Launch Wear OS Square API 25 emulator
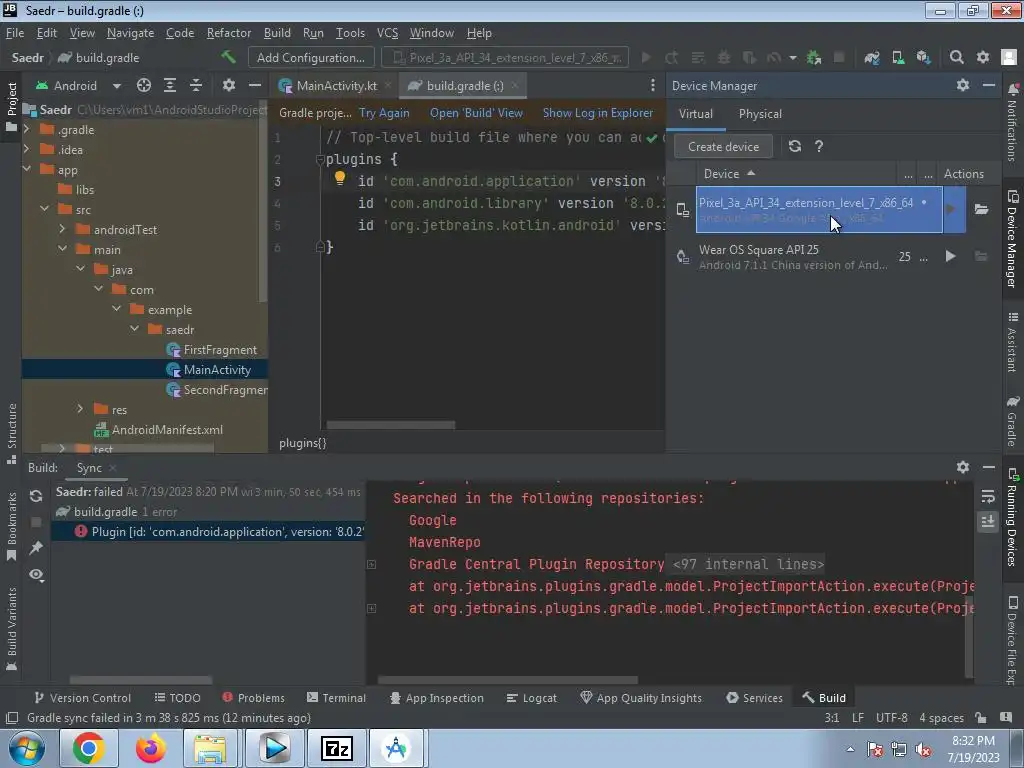This screenshot has height=768, width=1024. pos(951,256)
